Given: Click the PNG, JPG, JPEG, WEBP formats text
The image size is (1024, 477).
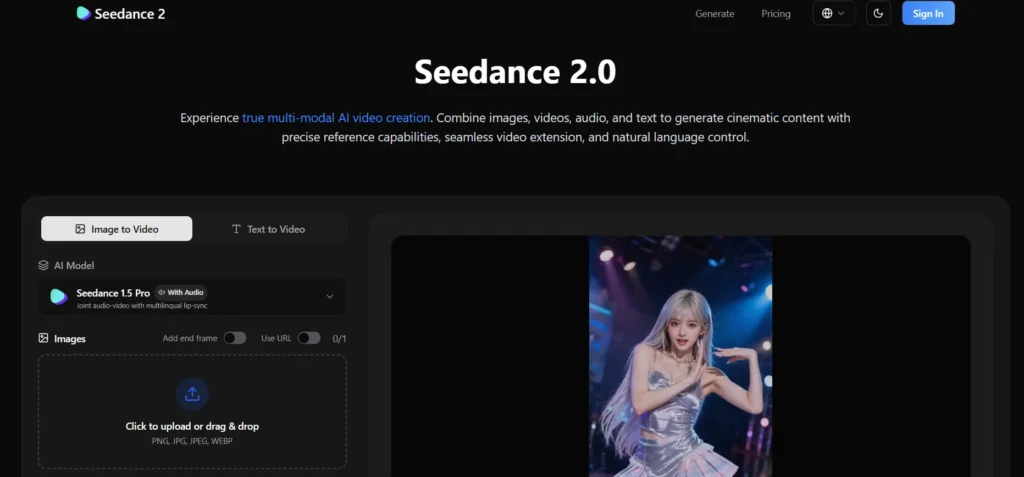Looking at the screenshot, I should click(x=192, y=441).
